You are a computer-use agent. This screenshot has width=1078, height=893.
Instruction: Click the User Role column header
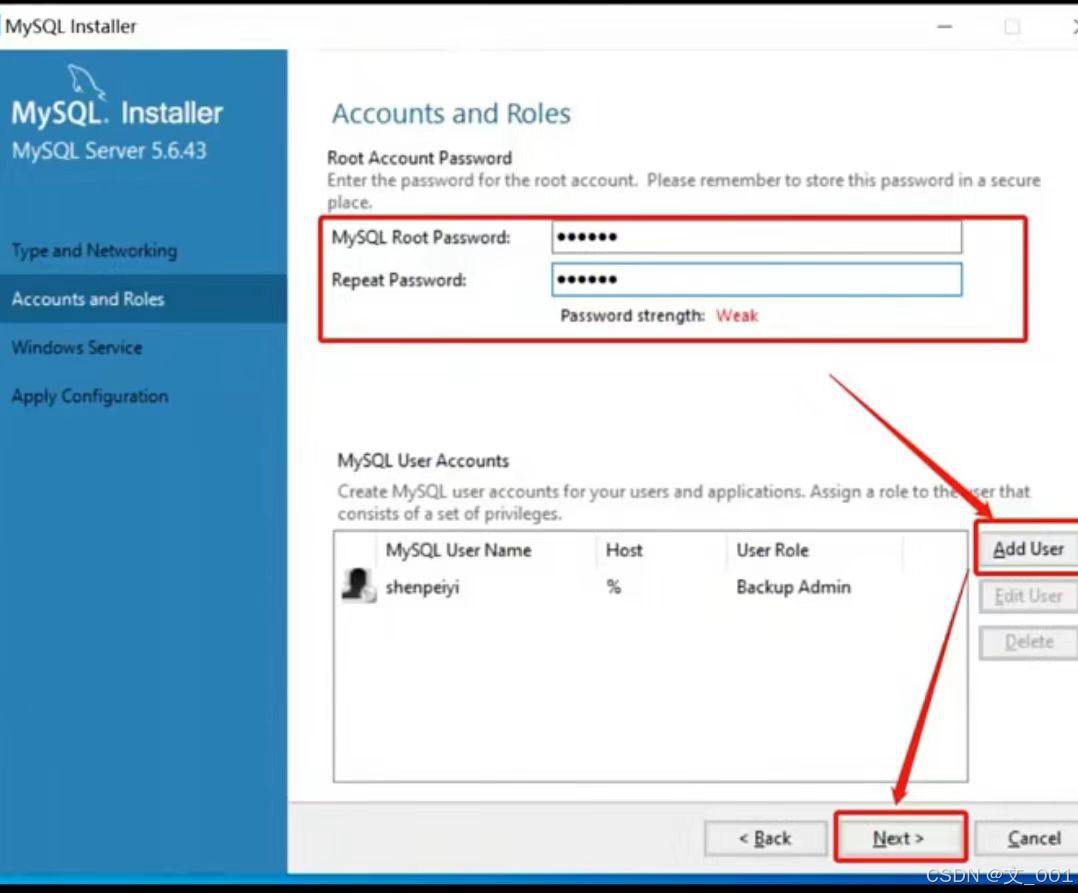point(772,550)
